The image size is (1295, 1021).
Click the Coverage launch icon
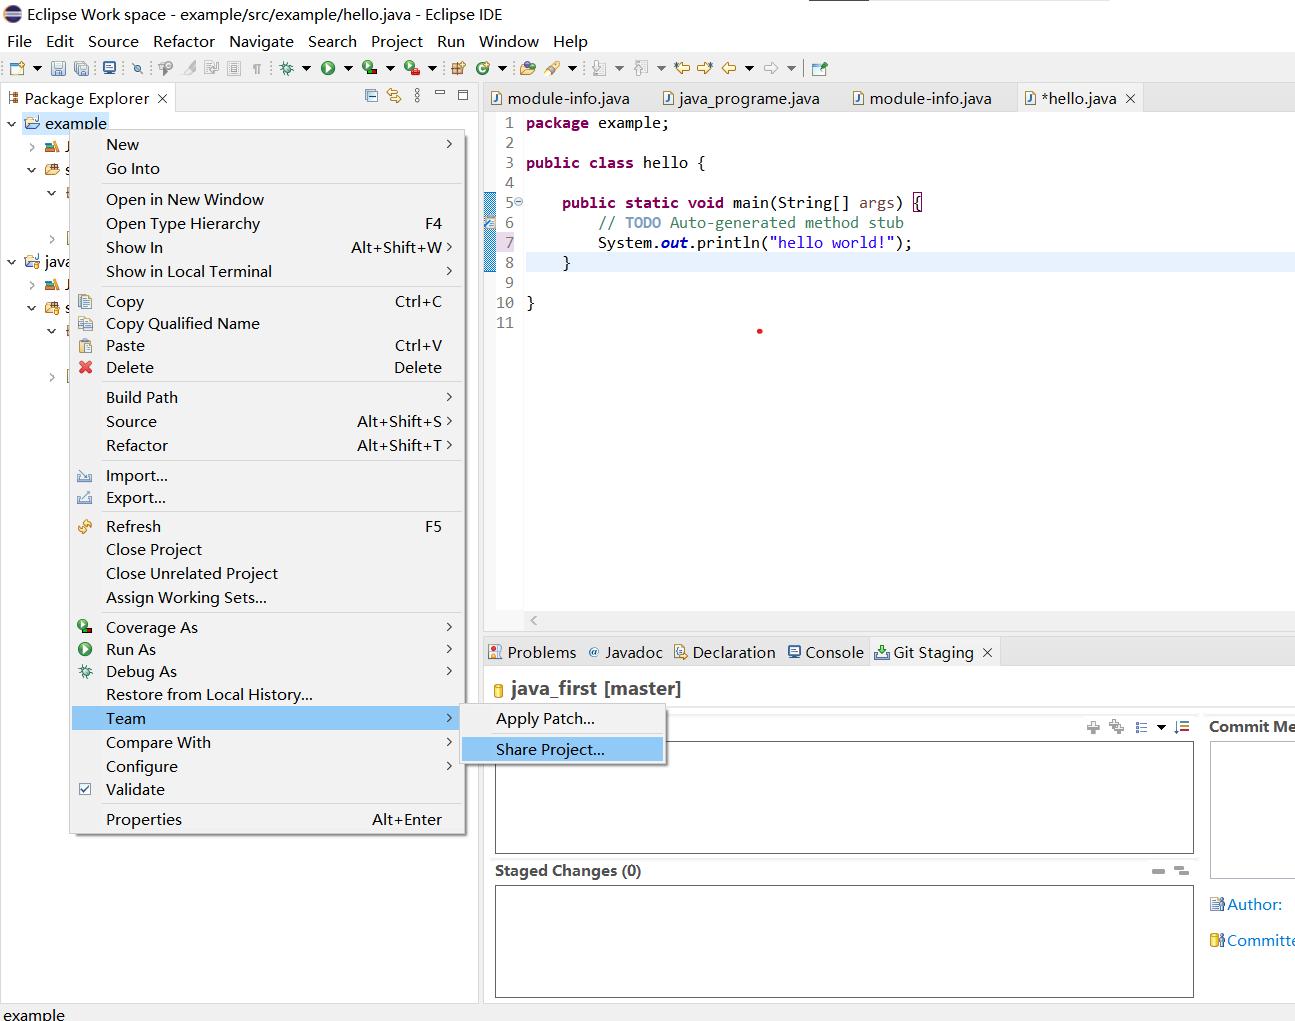[369, 68]
